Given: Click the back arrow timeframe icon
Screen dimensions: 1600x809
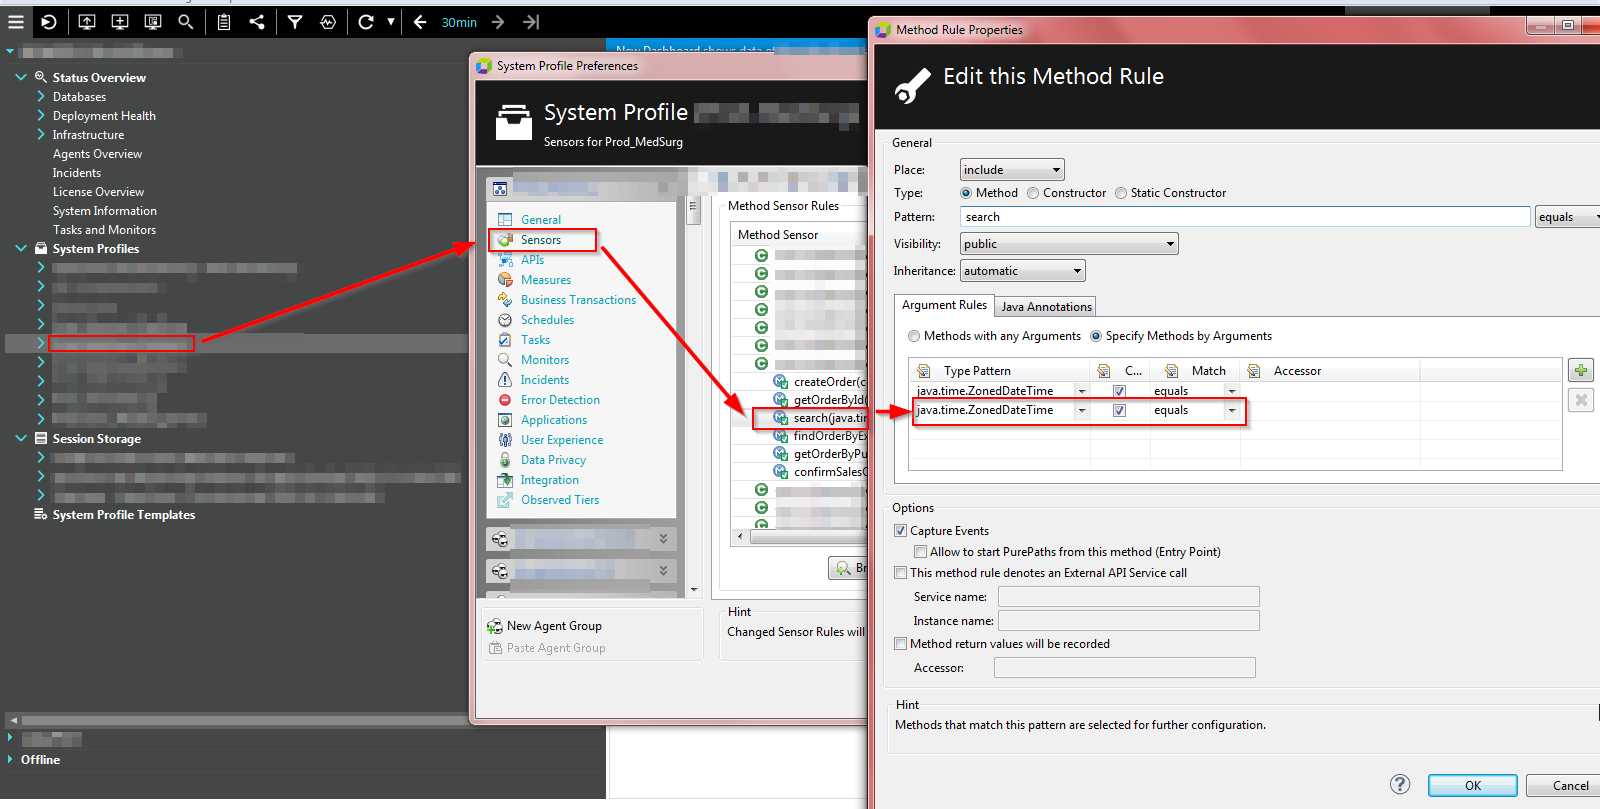Looking at the screenshot, I should tap(420, 21).
